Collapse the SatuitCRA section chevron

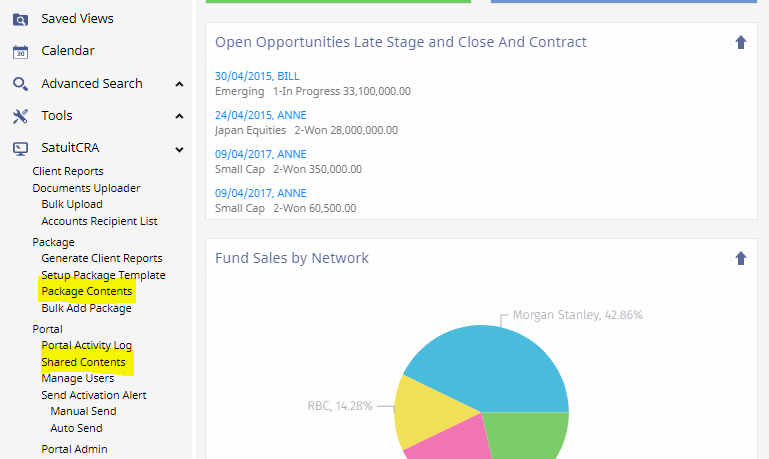[179, 150]
